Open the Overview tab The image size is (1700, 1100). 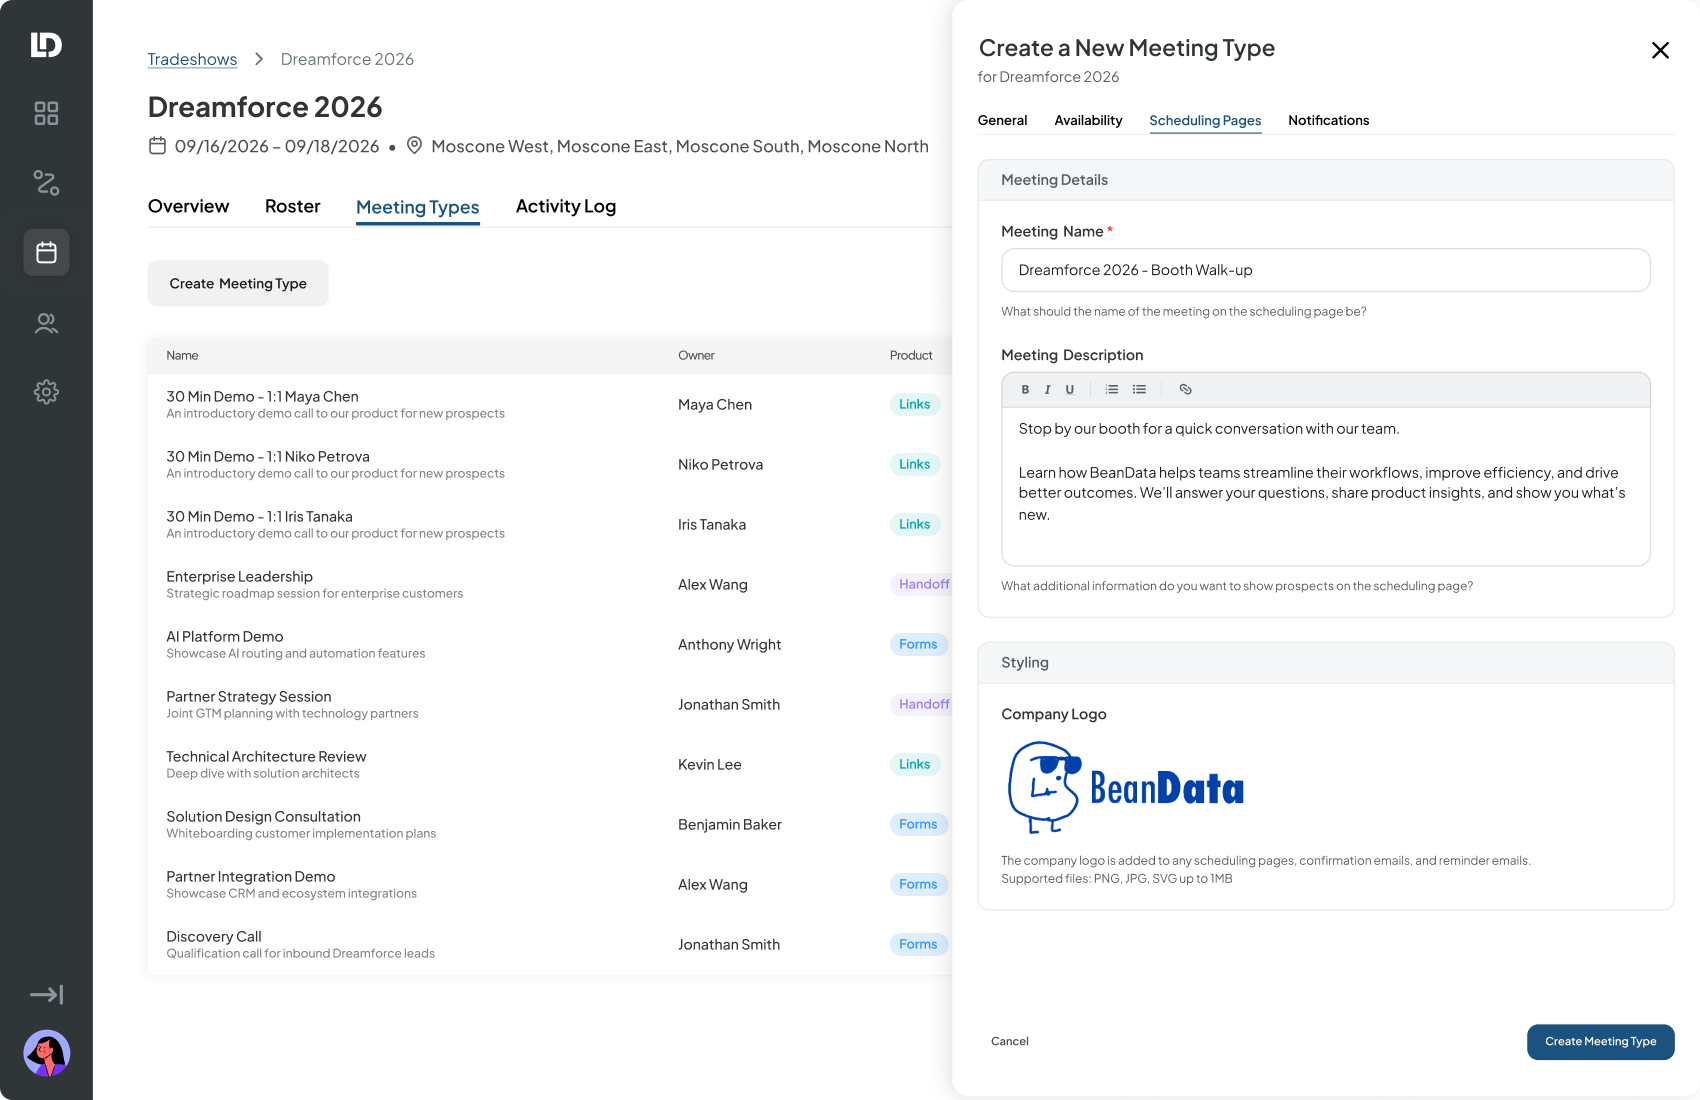click(x=188, y=206)
